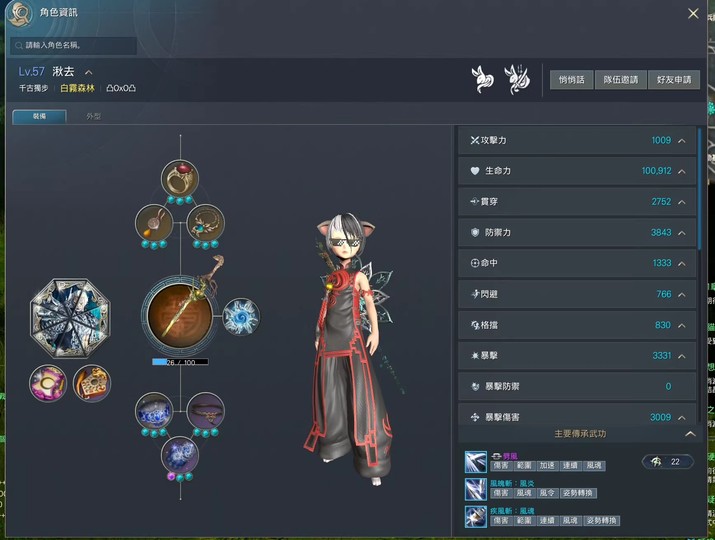Click the blue swirl pet gem slot

pos(241,317)
